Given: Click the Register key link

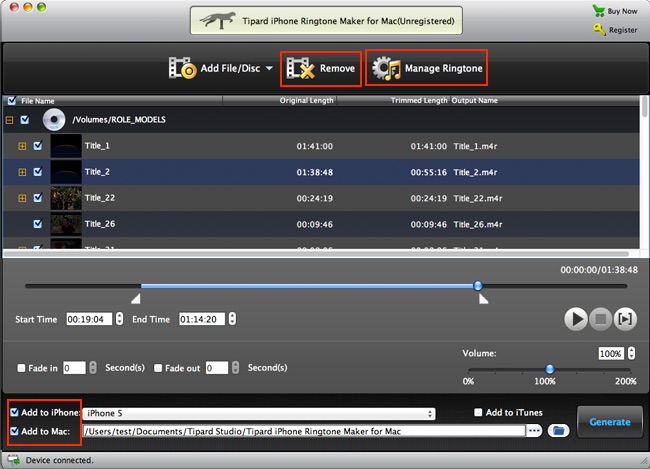Looking at the screenshot, I should tap(616, 30).
